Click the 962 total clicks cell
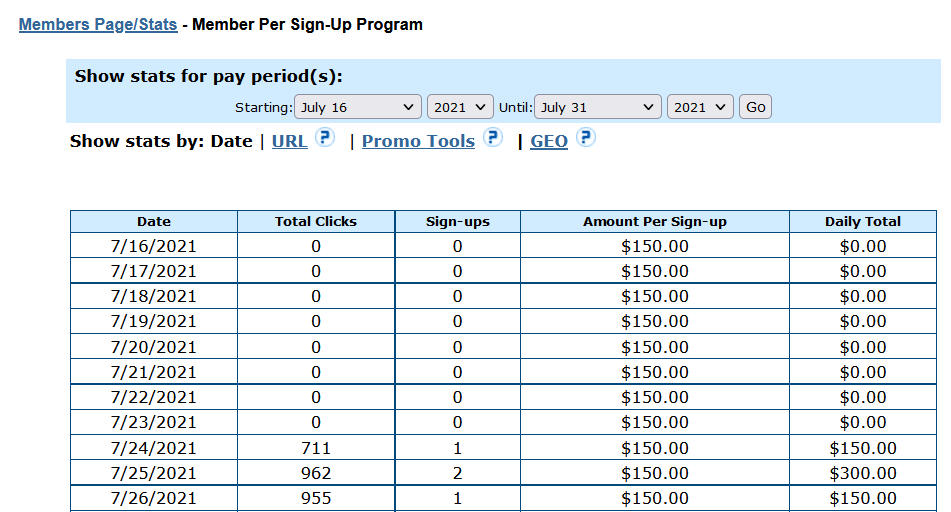The image size is (951, 512). (316, 473)
